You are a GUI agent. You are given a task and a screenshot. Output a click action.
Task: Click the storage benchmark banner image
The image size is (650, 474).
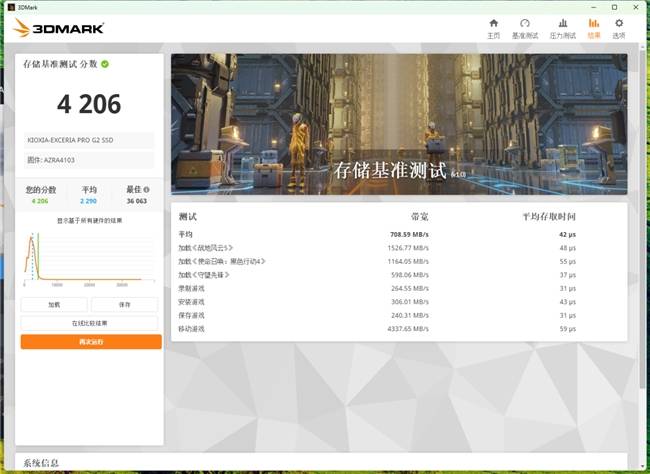click(399, 124)
